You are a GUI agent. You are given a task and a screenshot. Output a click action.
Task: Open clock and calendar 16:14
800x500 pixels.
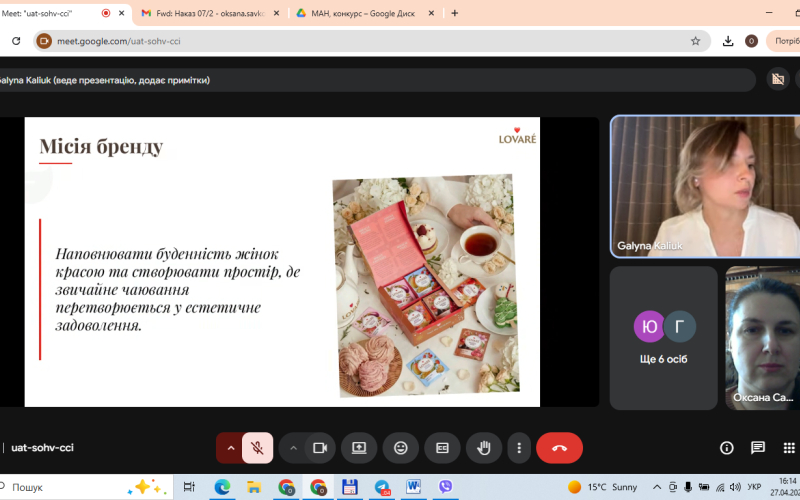point(785,487)
